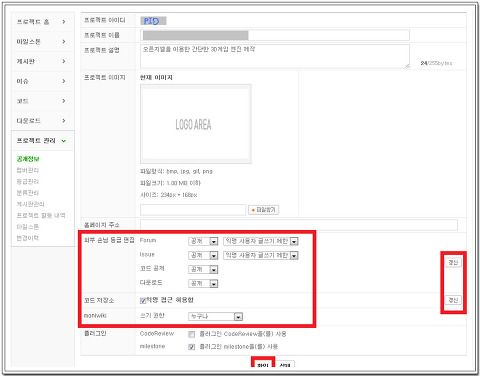Go to 게시판관리 submenu link

coord(30,204)
